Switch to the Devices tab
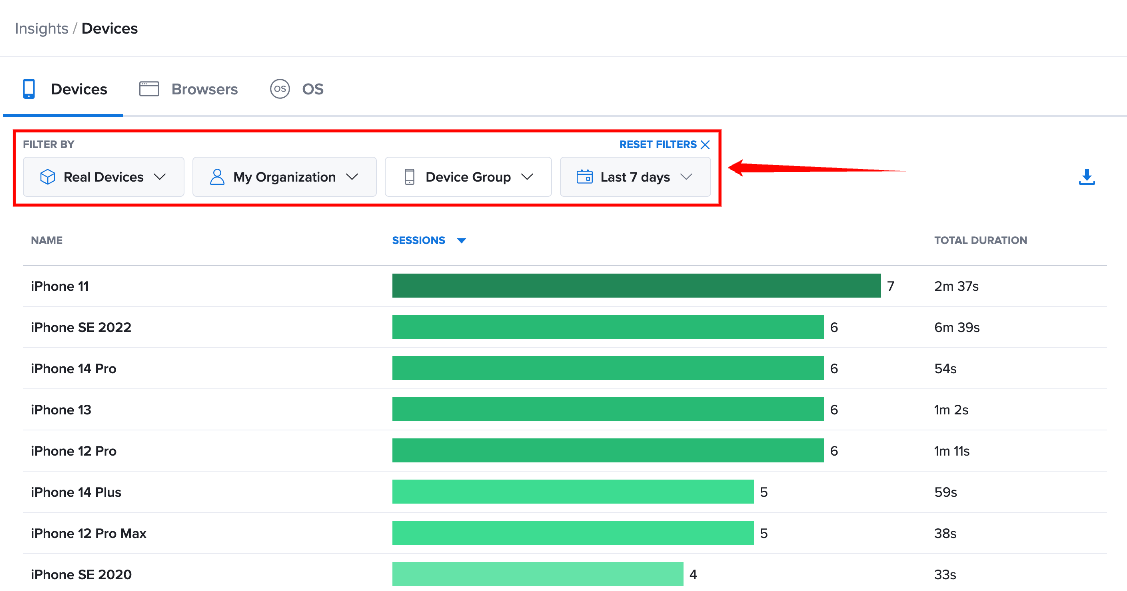Screen dimensions: 1127x591 point(64,89)
